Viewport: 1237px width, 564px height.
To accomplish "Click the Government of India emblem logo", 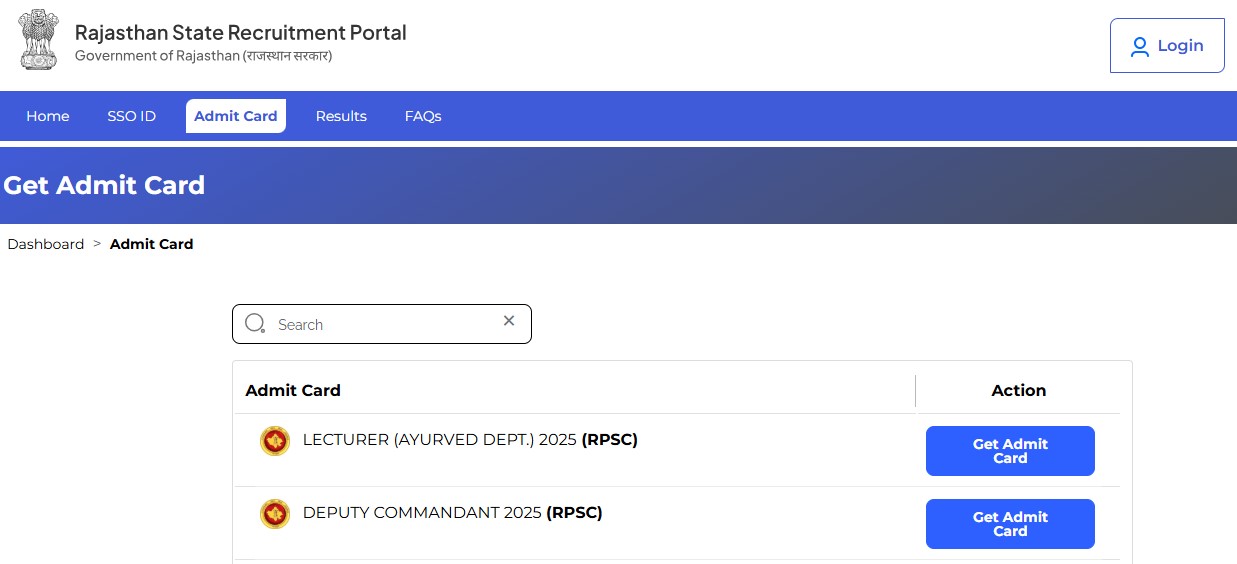I will tap(39, 39).
